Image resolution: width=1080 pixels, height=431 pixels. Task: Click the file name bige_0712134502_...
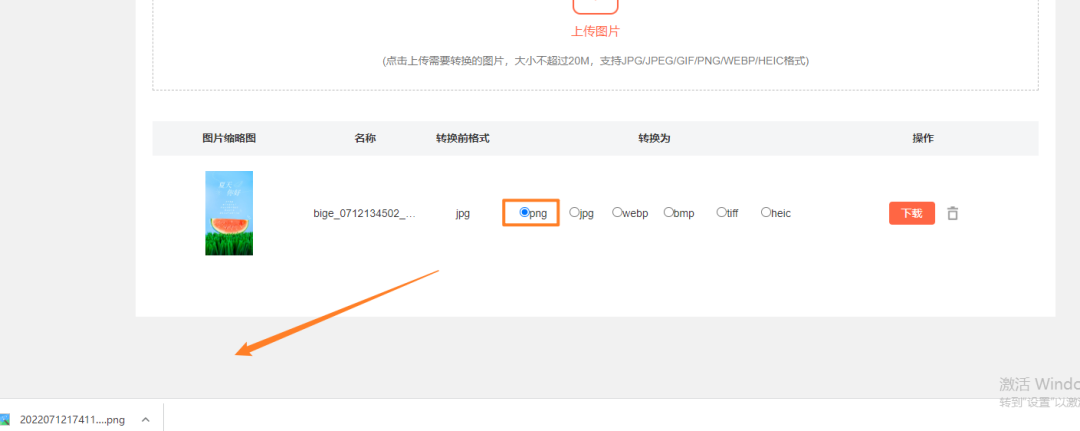click(364, 213)
